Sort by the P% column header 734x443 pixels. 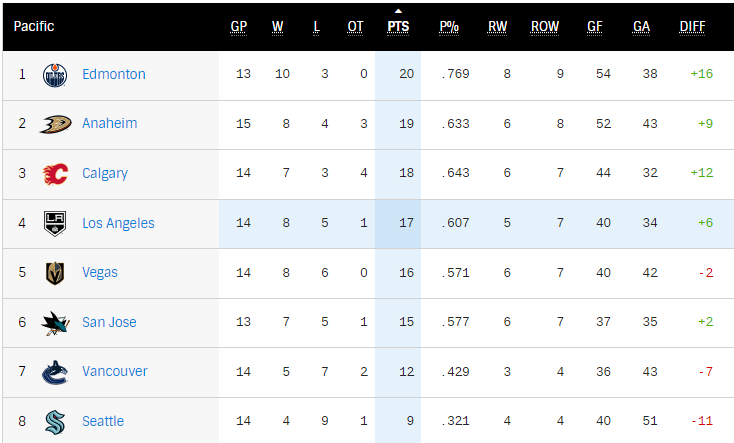(x=449, y=27)
